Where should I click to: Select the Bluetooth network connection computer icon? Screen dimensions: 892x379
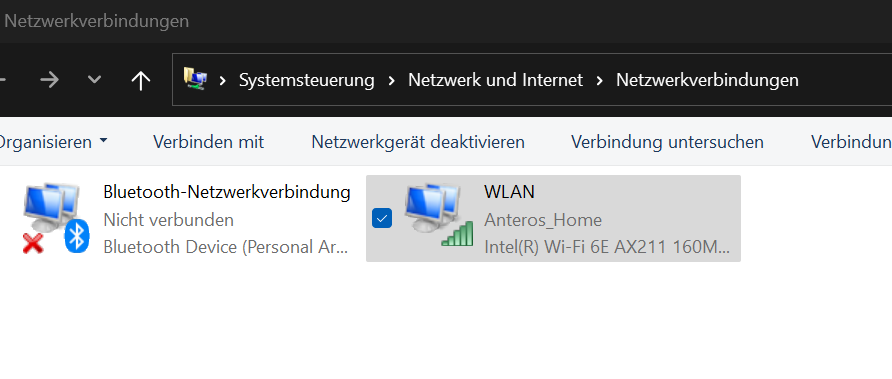[49, 208]
